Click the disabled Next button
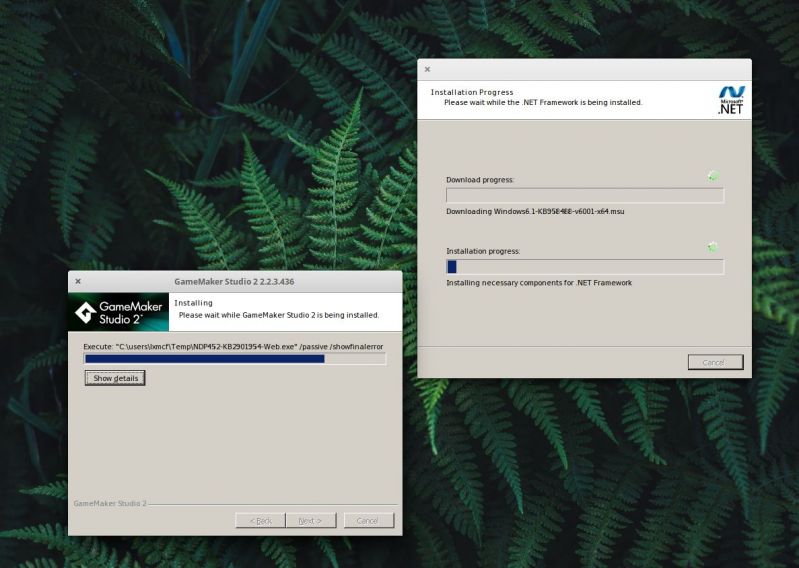 (x=311, y=521)
